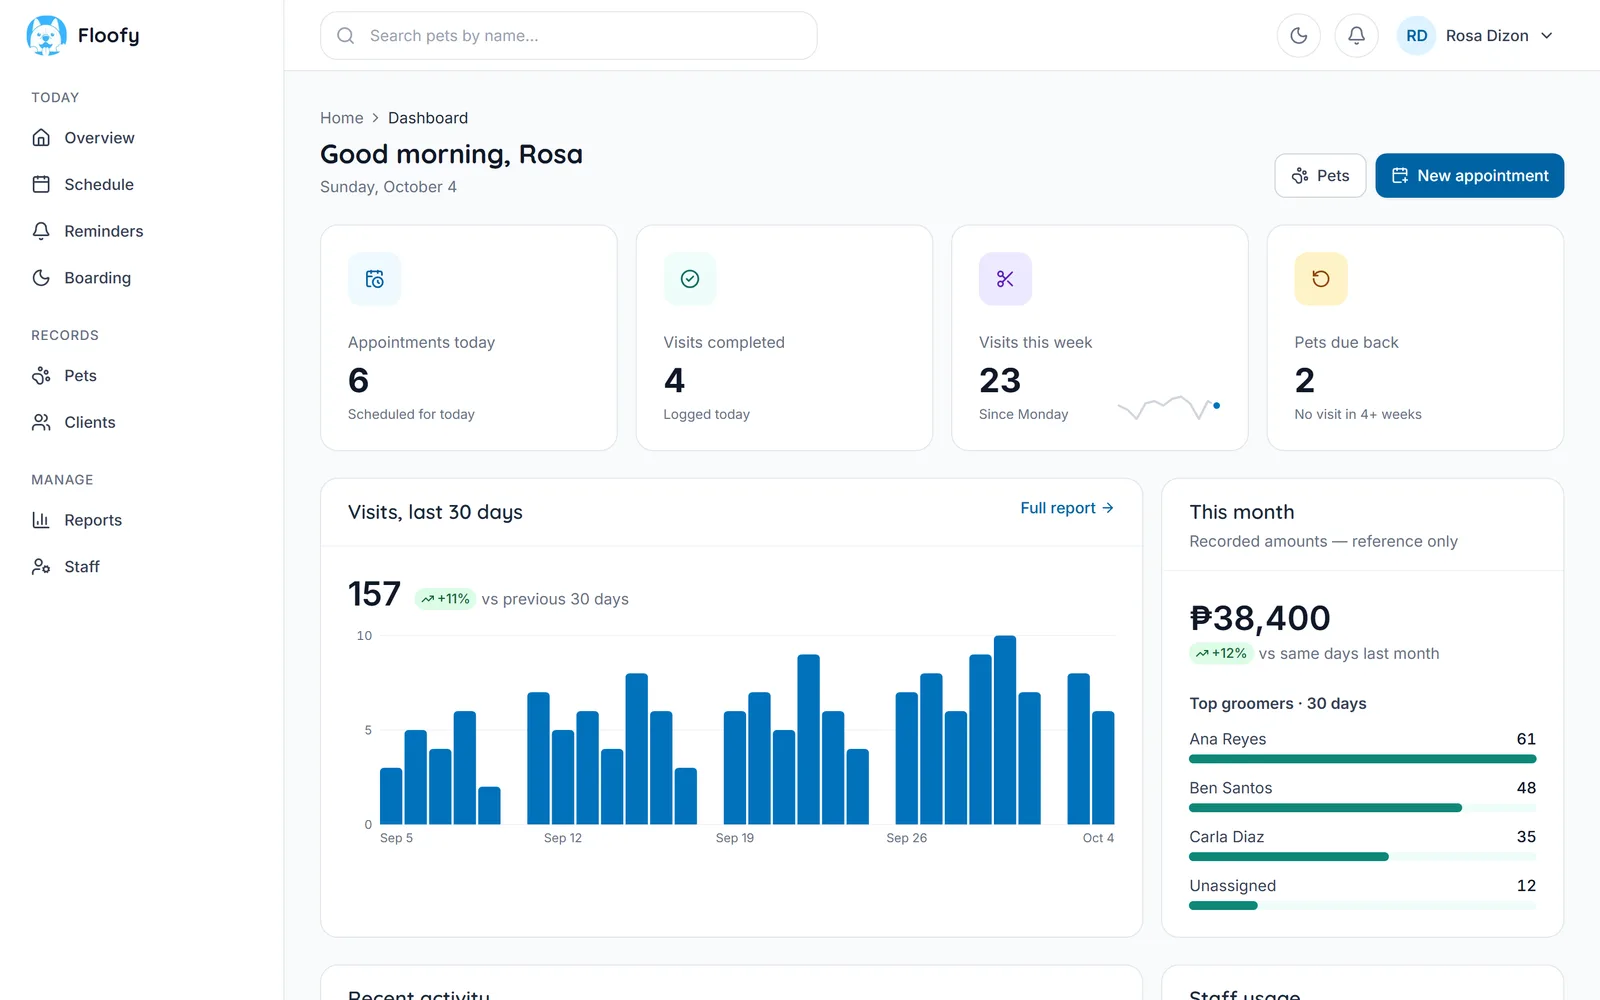Click the RD user avatar
This screenshot has height=1000, width=1600.
pos(1417,36)
